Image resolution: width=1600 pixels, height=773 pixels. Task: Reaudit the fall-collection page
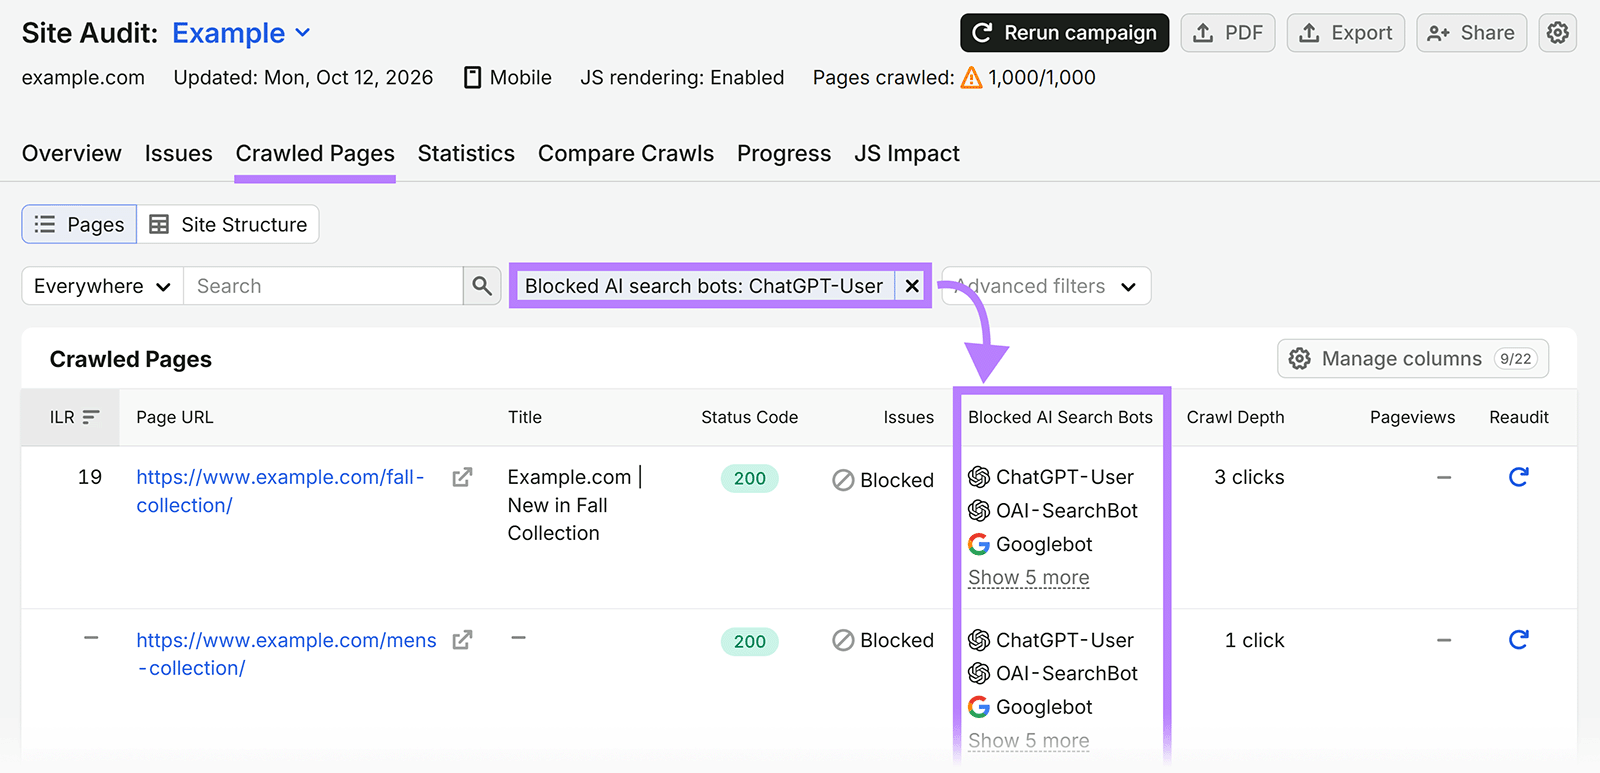(1518, 477)
